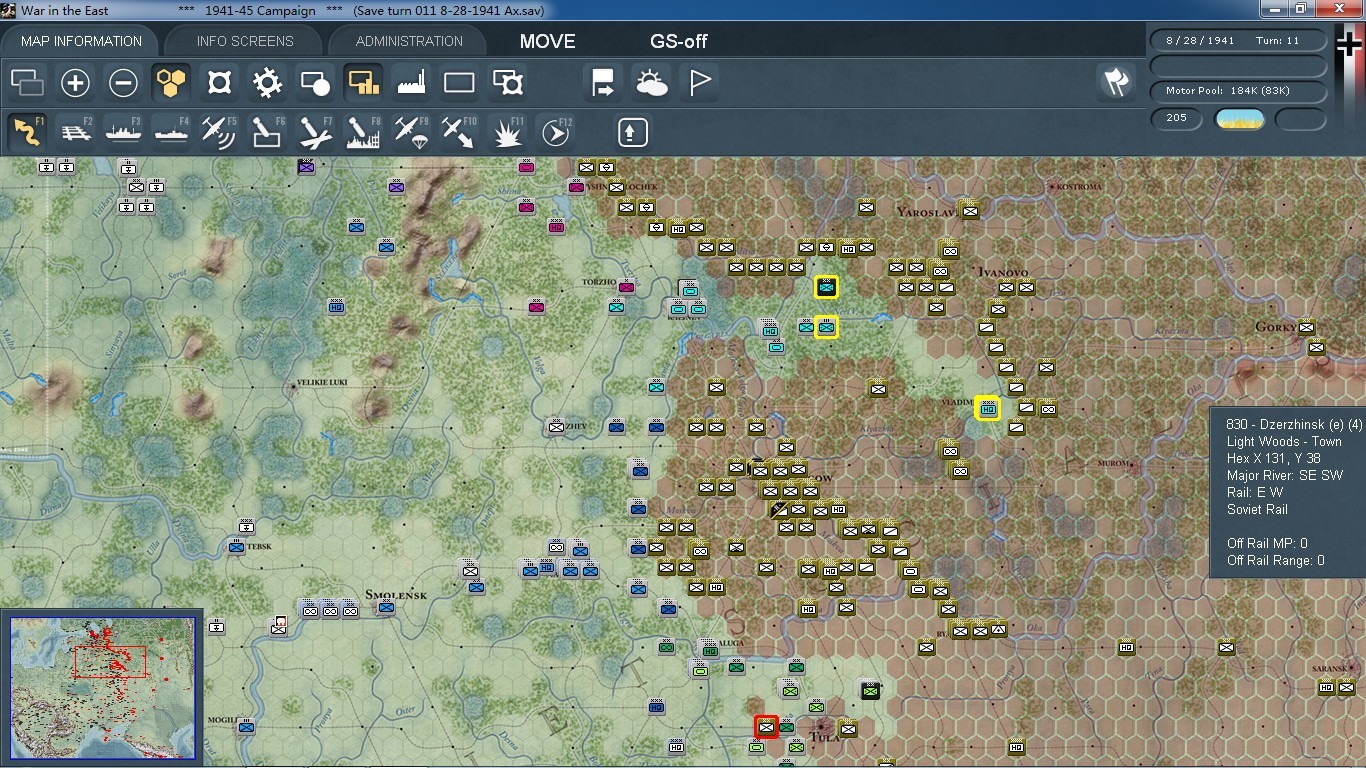The image size is (1366, 768).
Task: Toggle the hex grid overlay
Action: click(172, 82)
